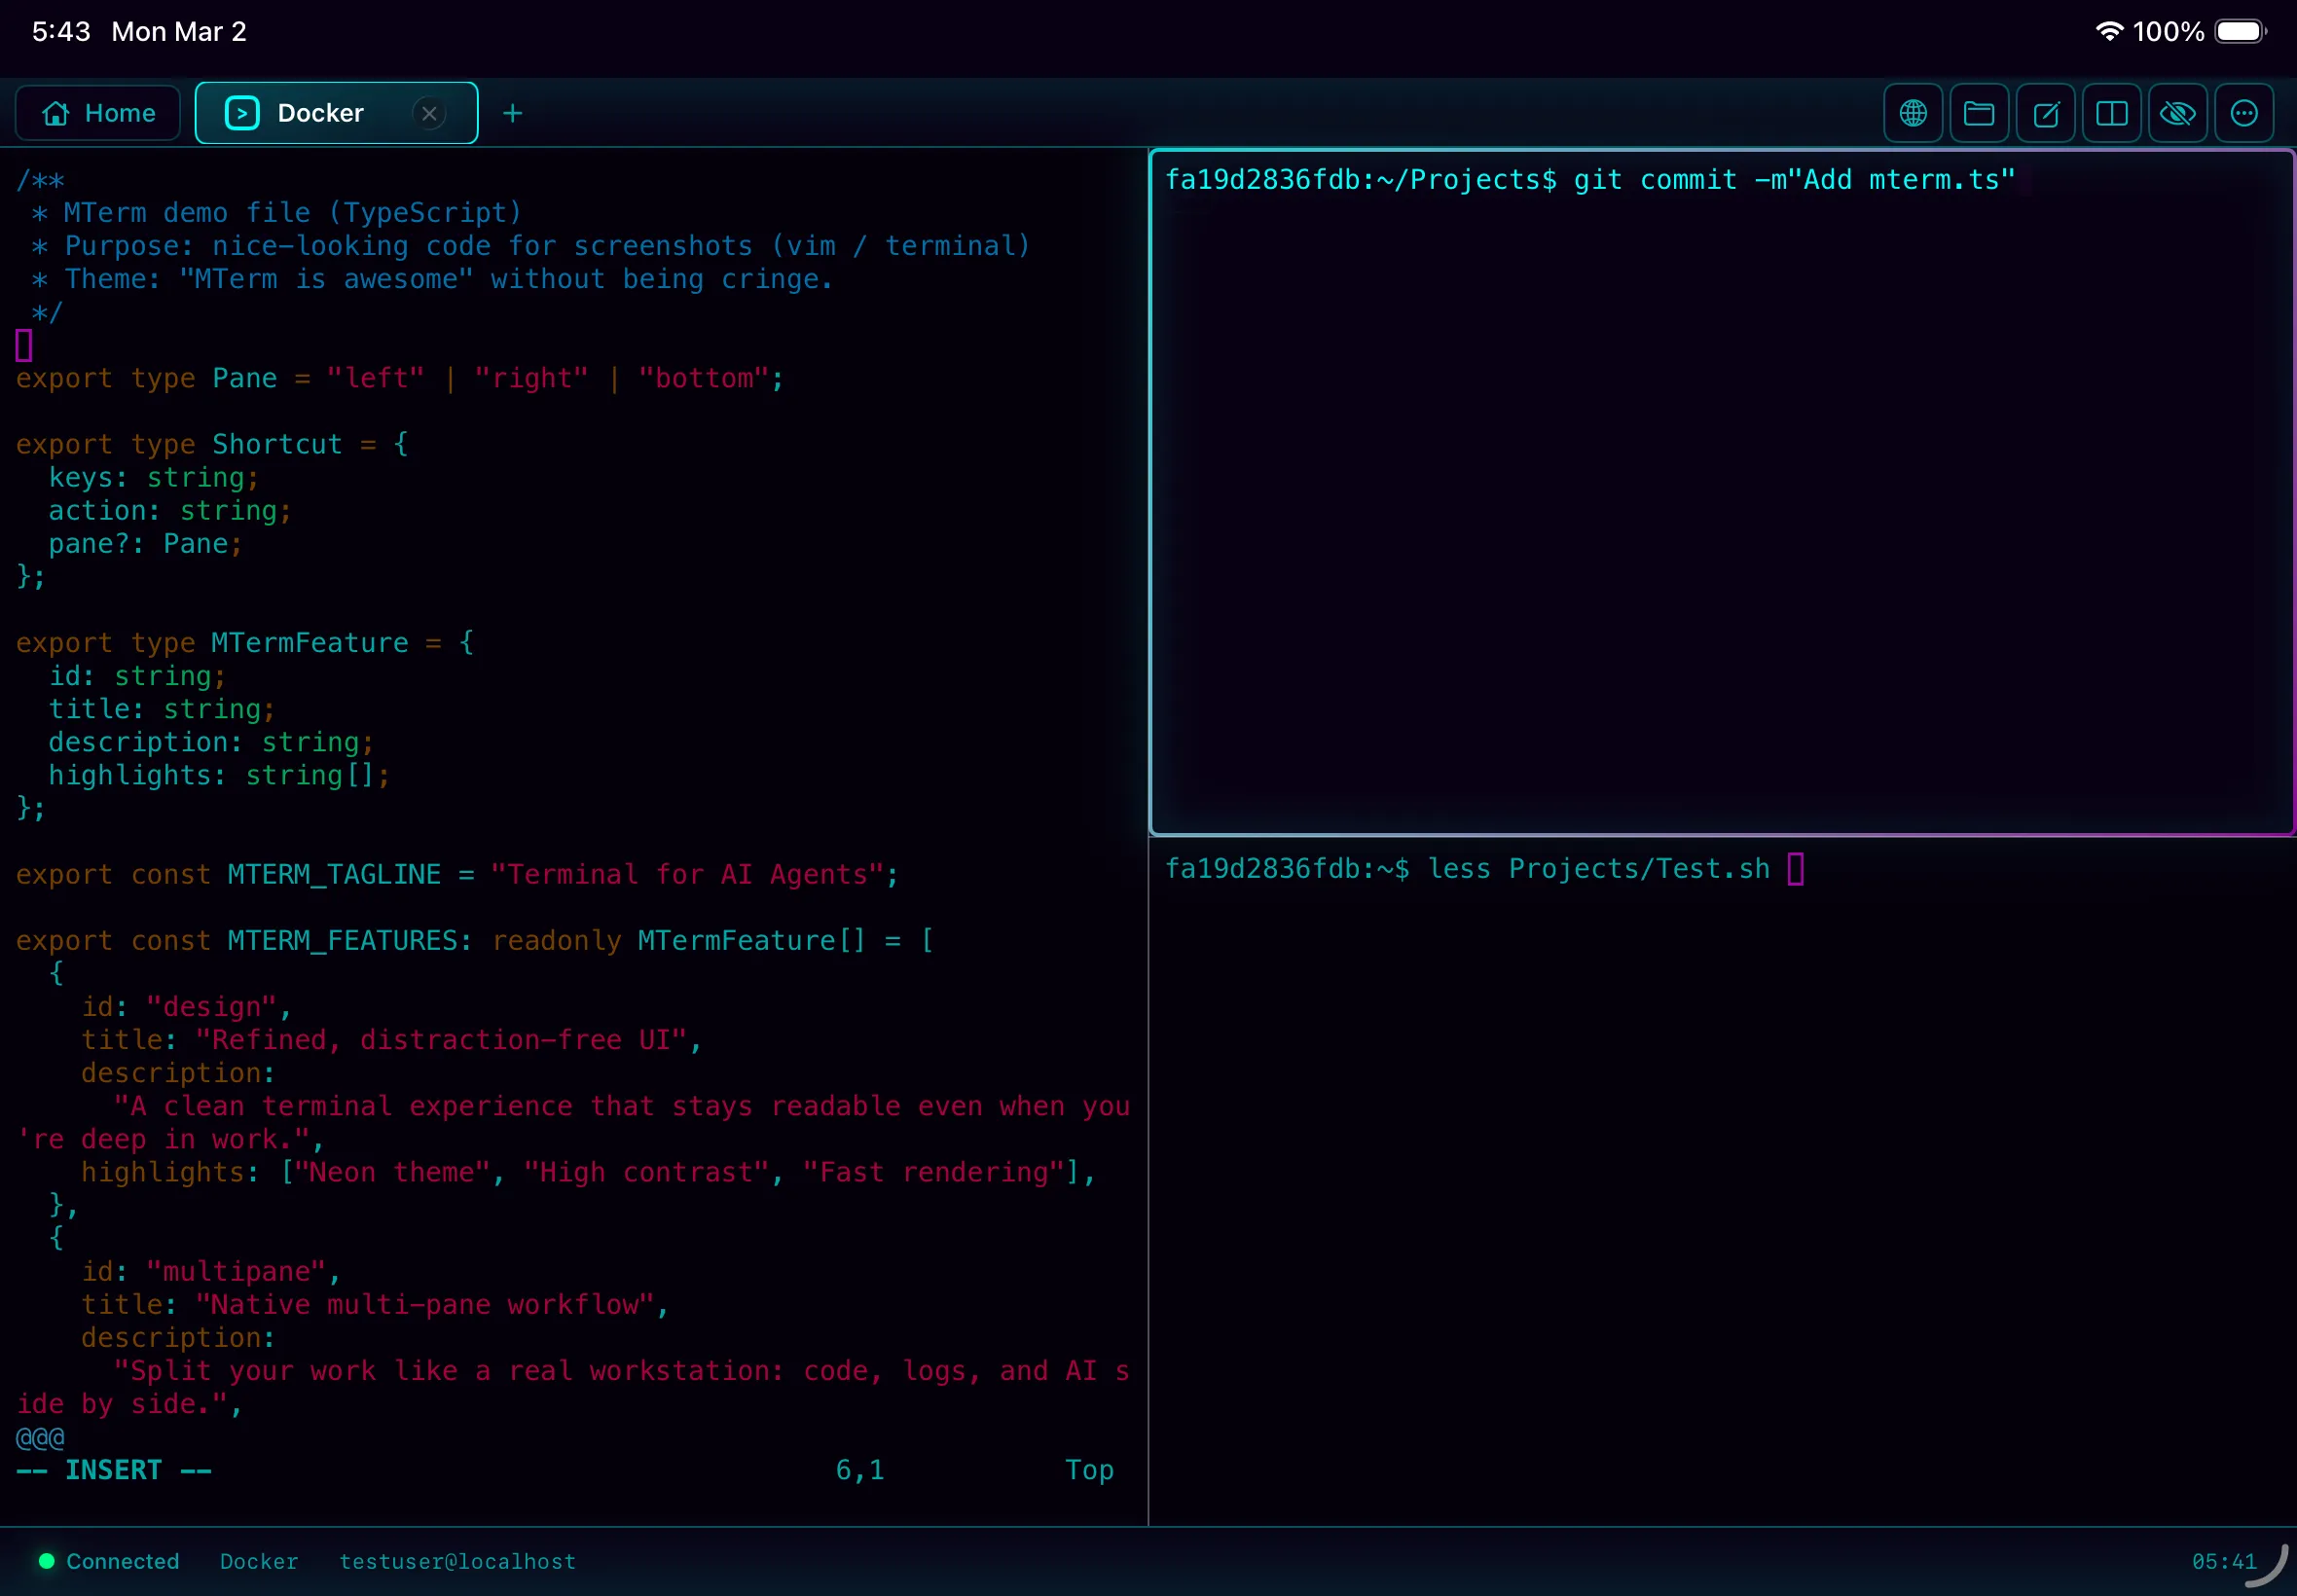Click the Wi-Fi icon in status bar
2297x1596 pixels.
pyautogui.click(x=2108, y=31)
